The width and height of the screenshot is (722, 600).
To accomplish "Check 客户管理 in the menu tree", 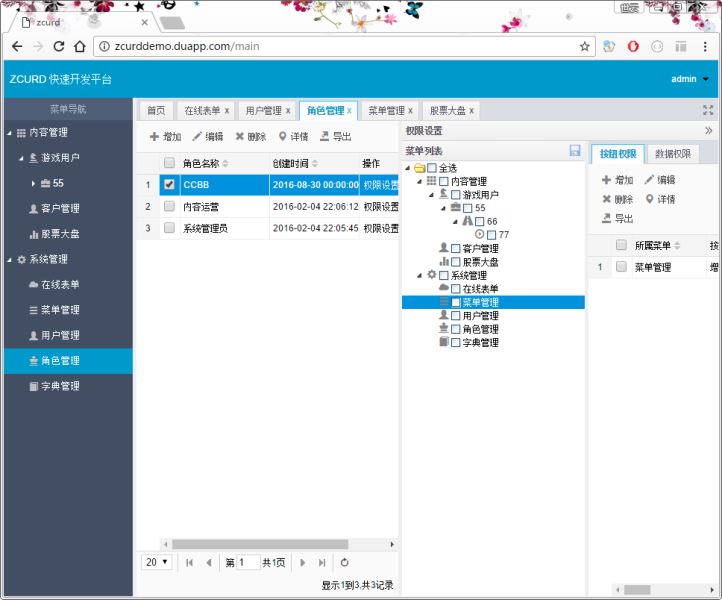I will [456, 249].
